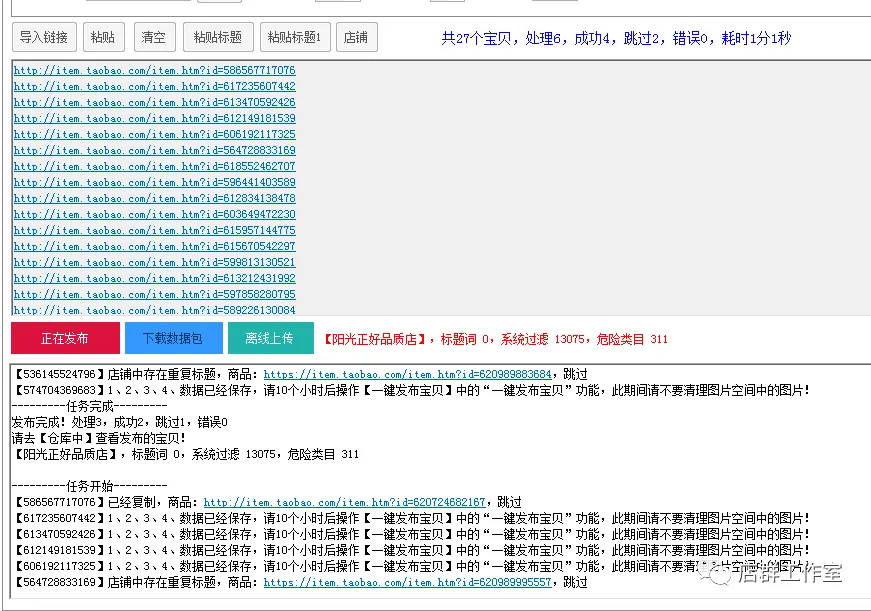Screen dimensions: 871x611
Task: Open the log link with id=620724682167
Action: click(345, 503)
